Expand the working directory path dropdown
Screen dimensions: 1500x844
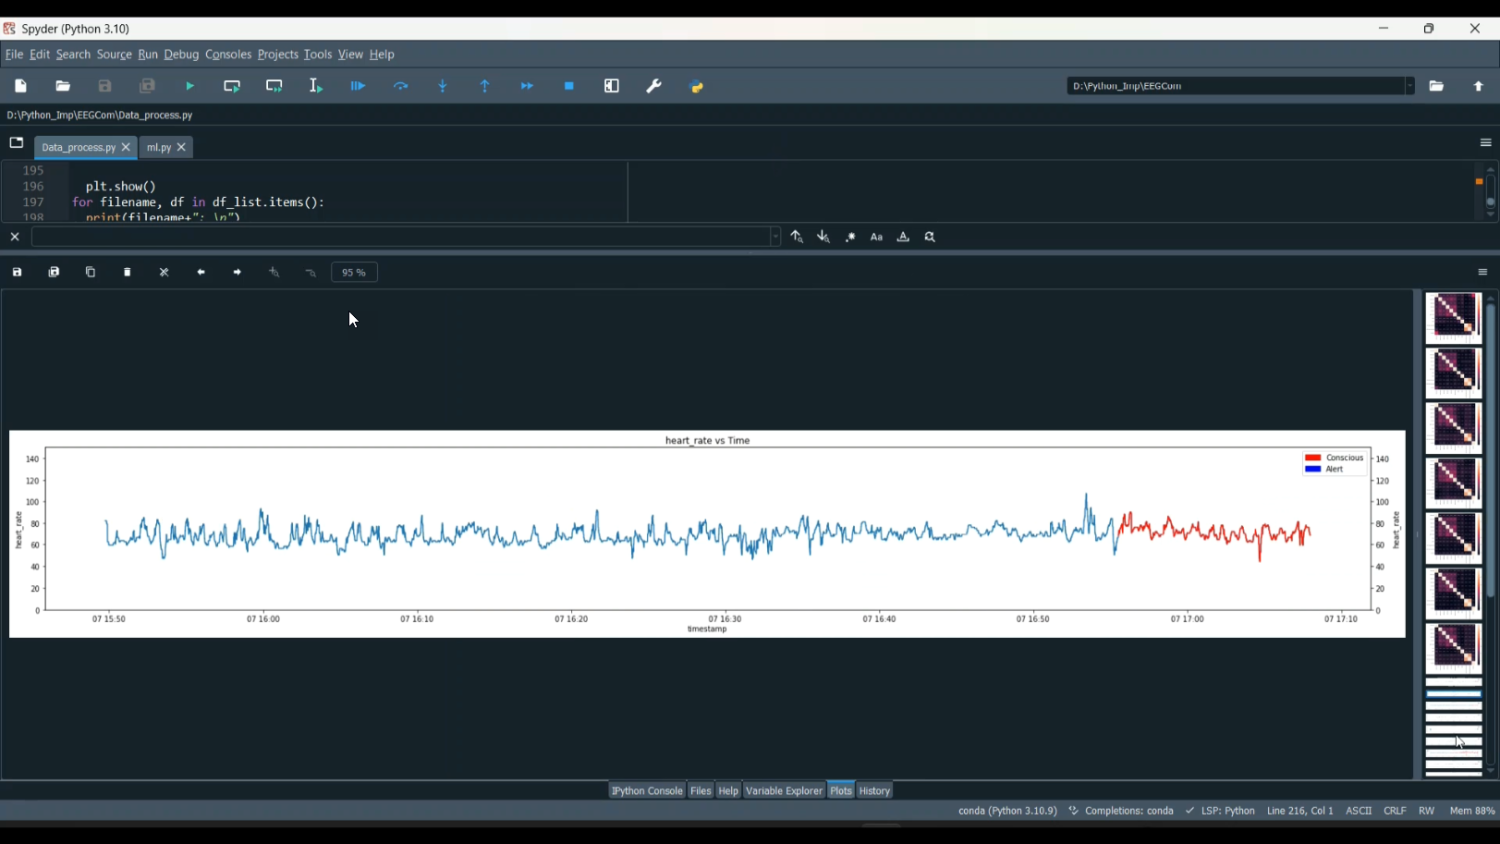pyautogui.click(x=1409, y=87)
